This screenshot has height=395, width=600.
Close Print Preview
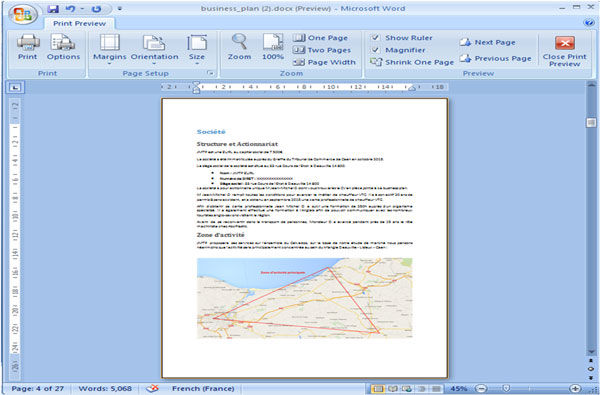click(x=564, y=51)
